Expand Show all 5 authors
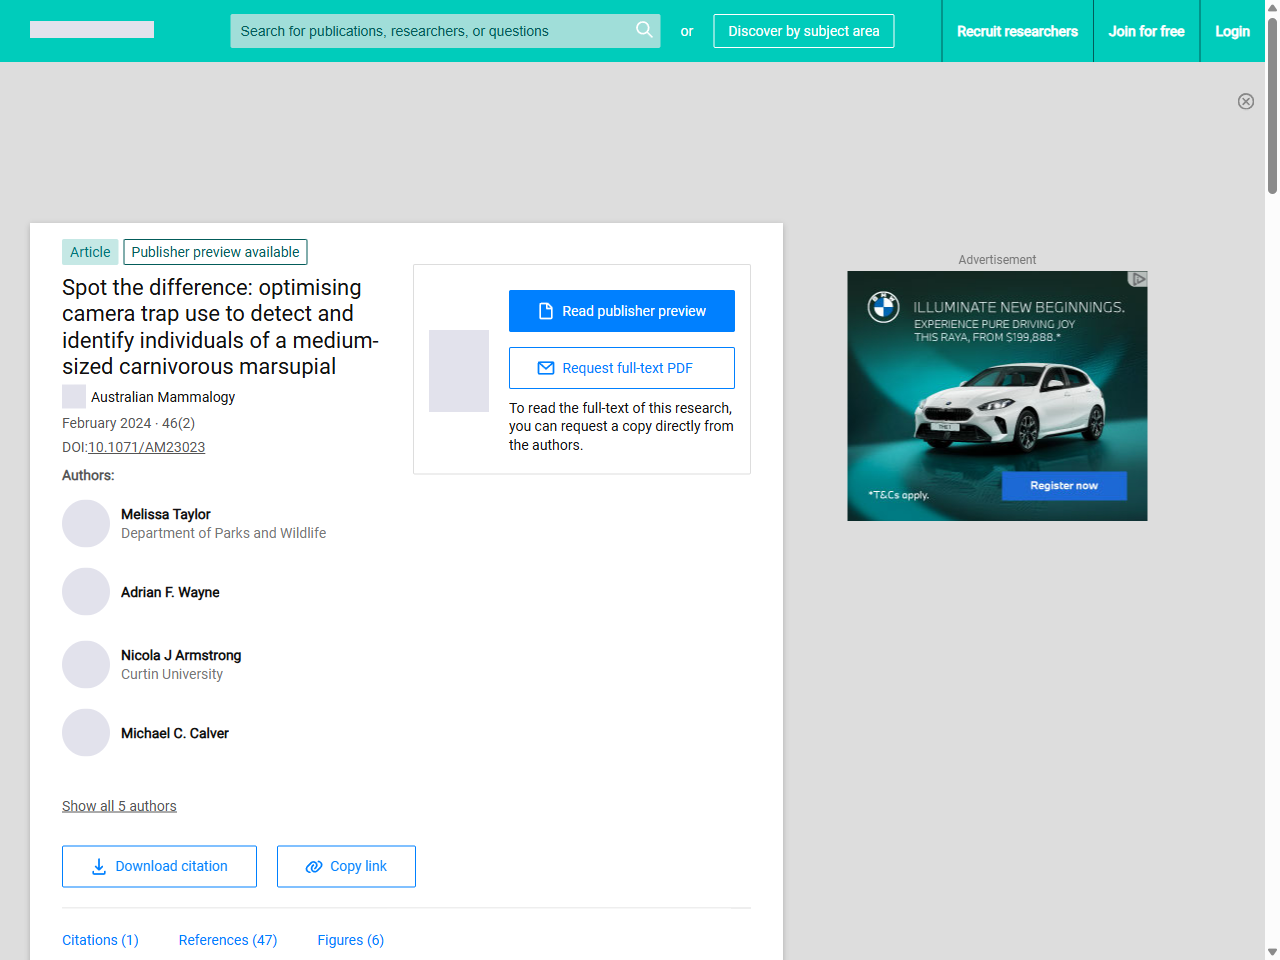Screen dimensions: 1280x960 (x=119, y=806)
